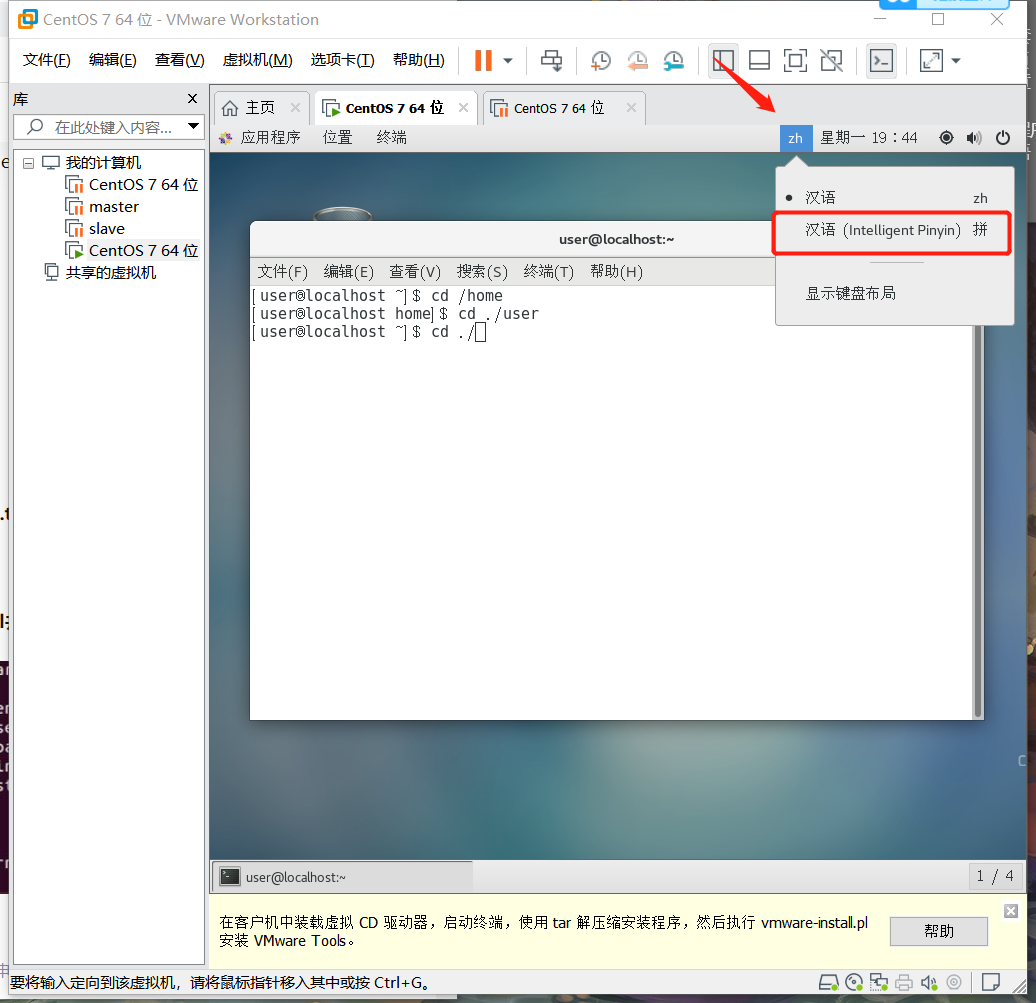Click the accessibility icon in guest top bar
Screen dimensions: 1036x1003
[x=946, y=137]
